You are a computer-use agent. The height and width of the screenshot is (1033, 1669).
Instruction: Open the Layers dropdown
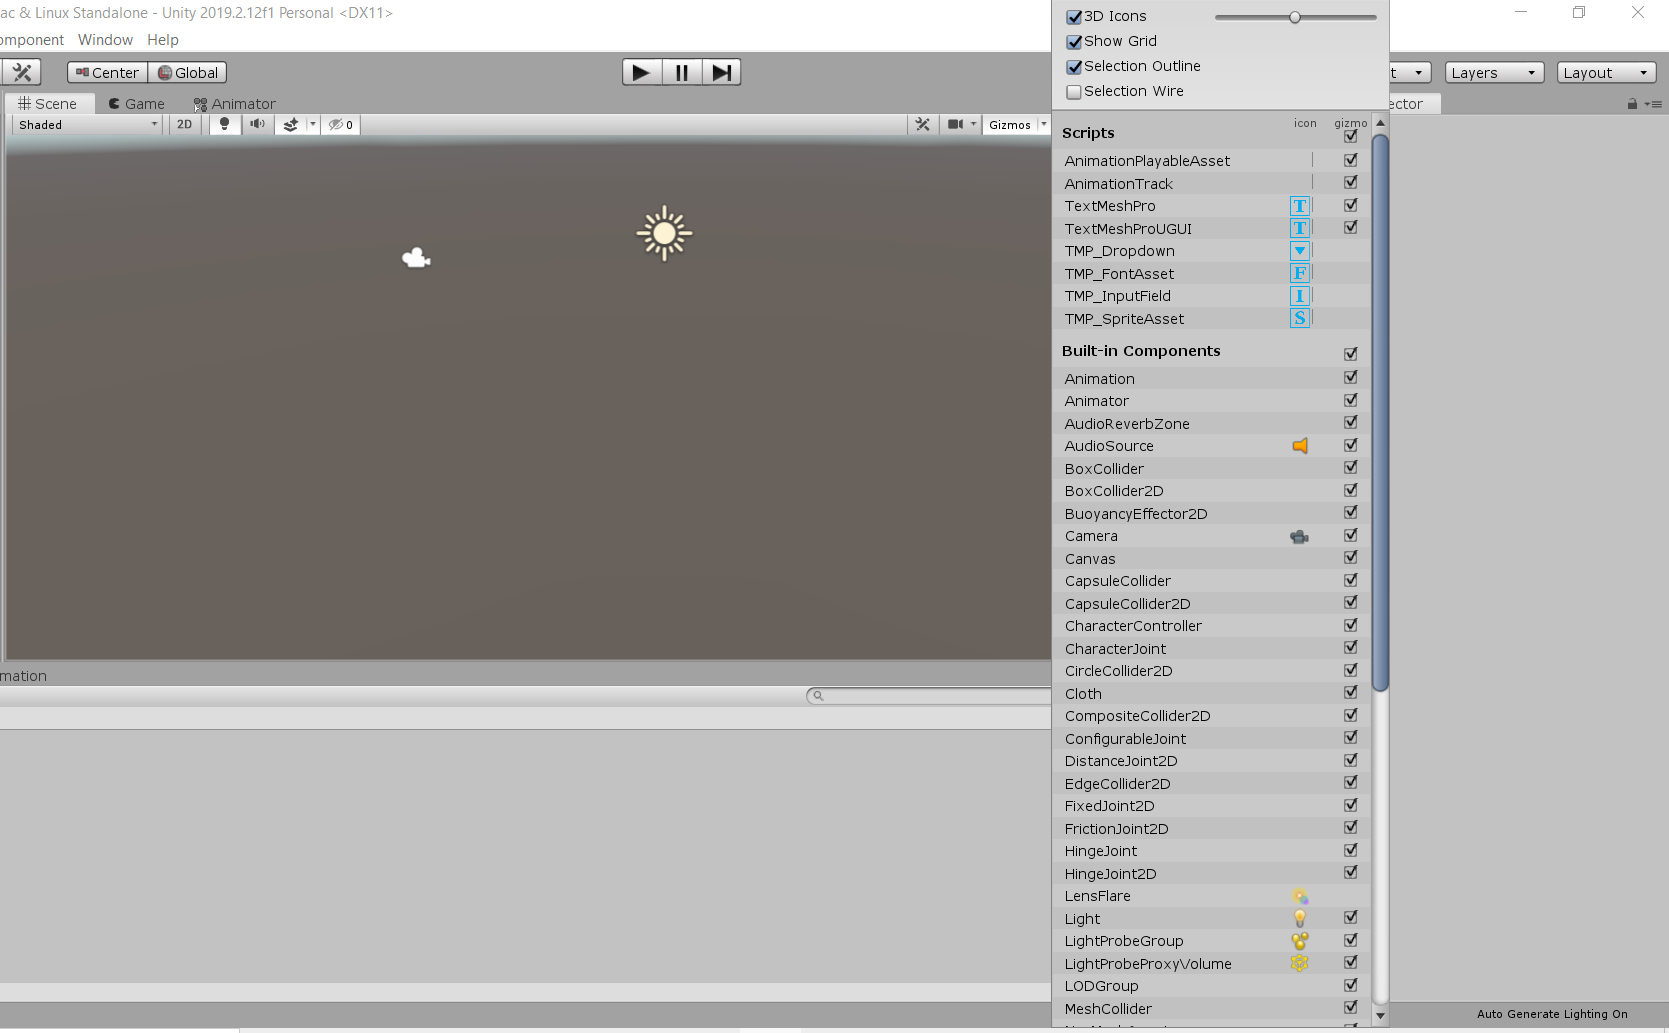pos(1493,72)
